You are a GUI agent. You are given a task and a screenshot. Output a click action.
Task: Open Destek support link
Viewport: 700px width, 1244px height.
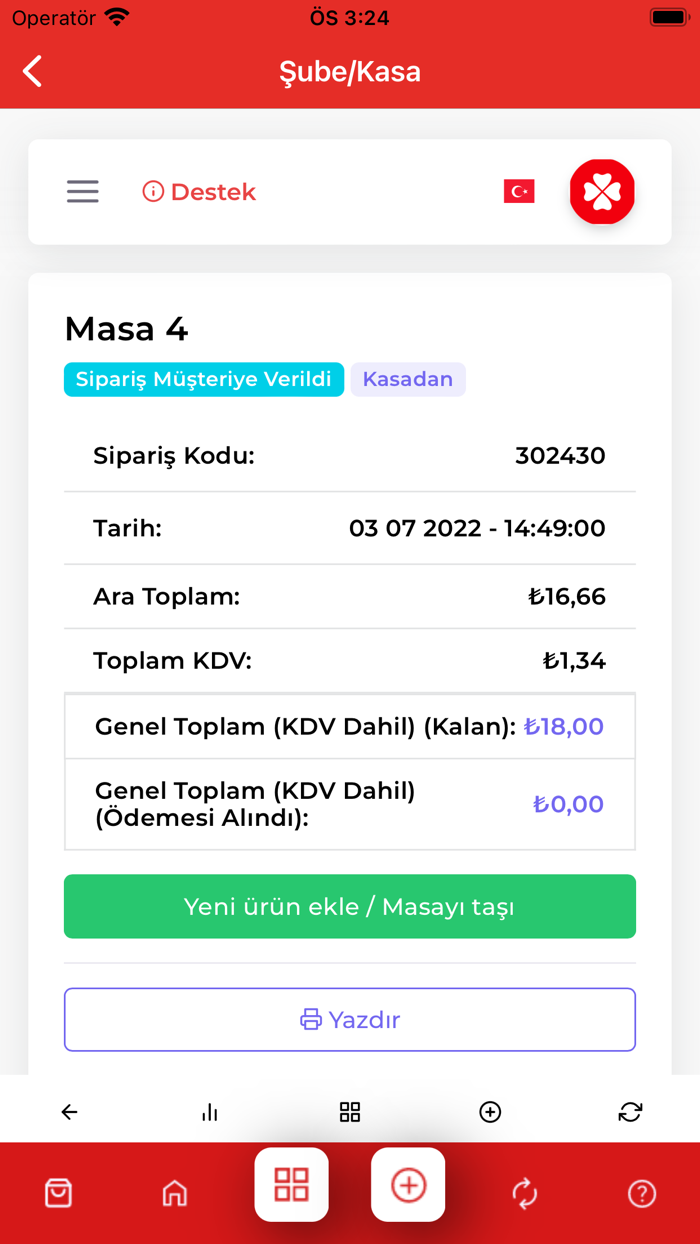click(x=198, y=191)
